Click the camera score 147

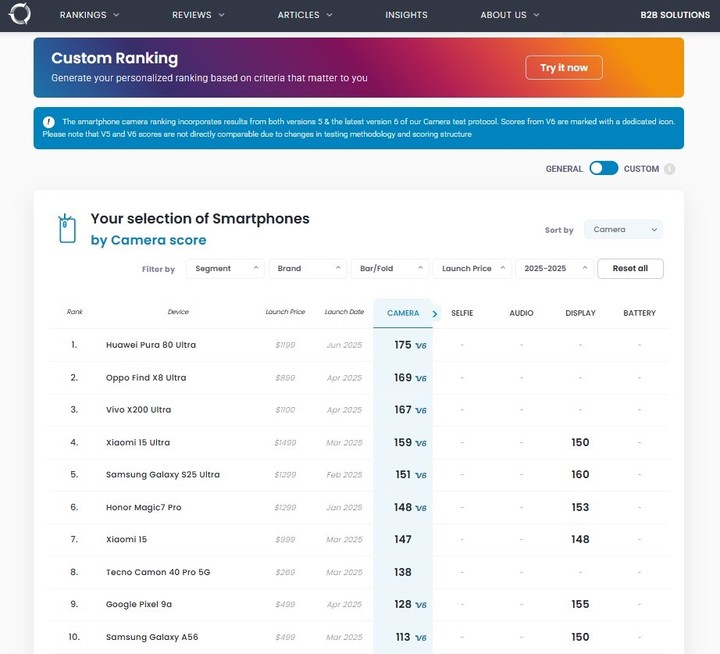[403, 540]
